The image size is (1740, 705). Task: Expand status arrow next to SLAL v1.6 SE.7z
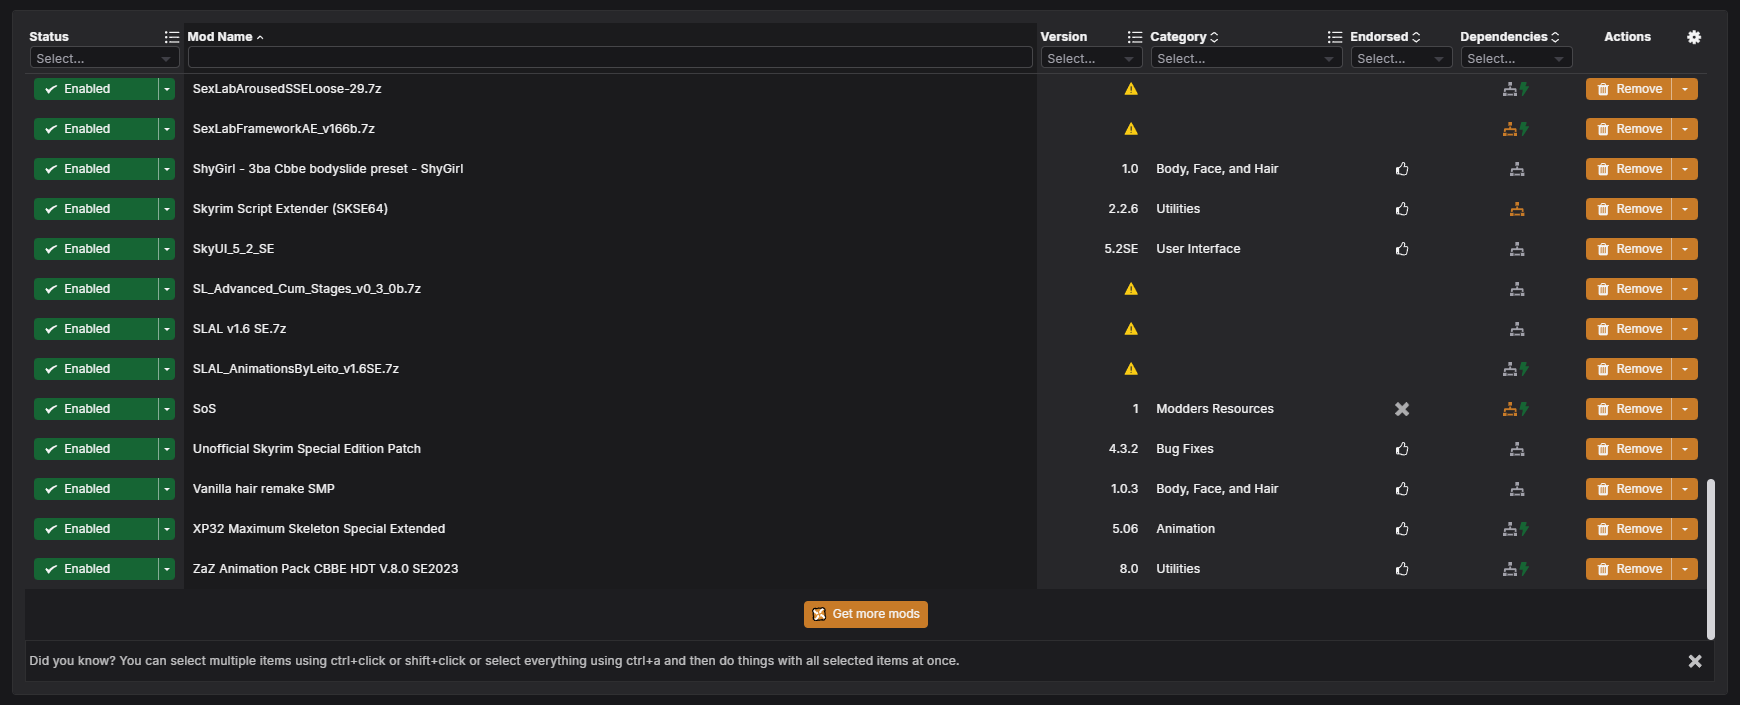point(167,329)
